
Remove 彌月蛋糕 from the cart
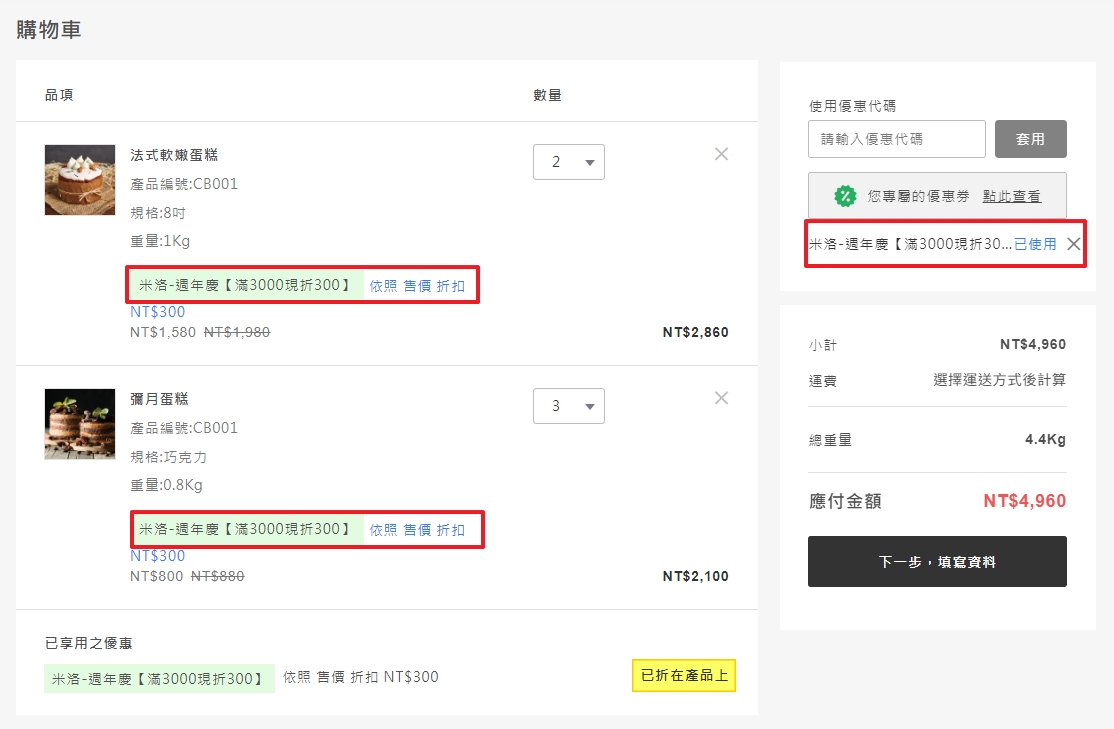click(721, 398)
